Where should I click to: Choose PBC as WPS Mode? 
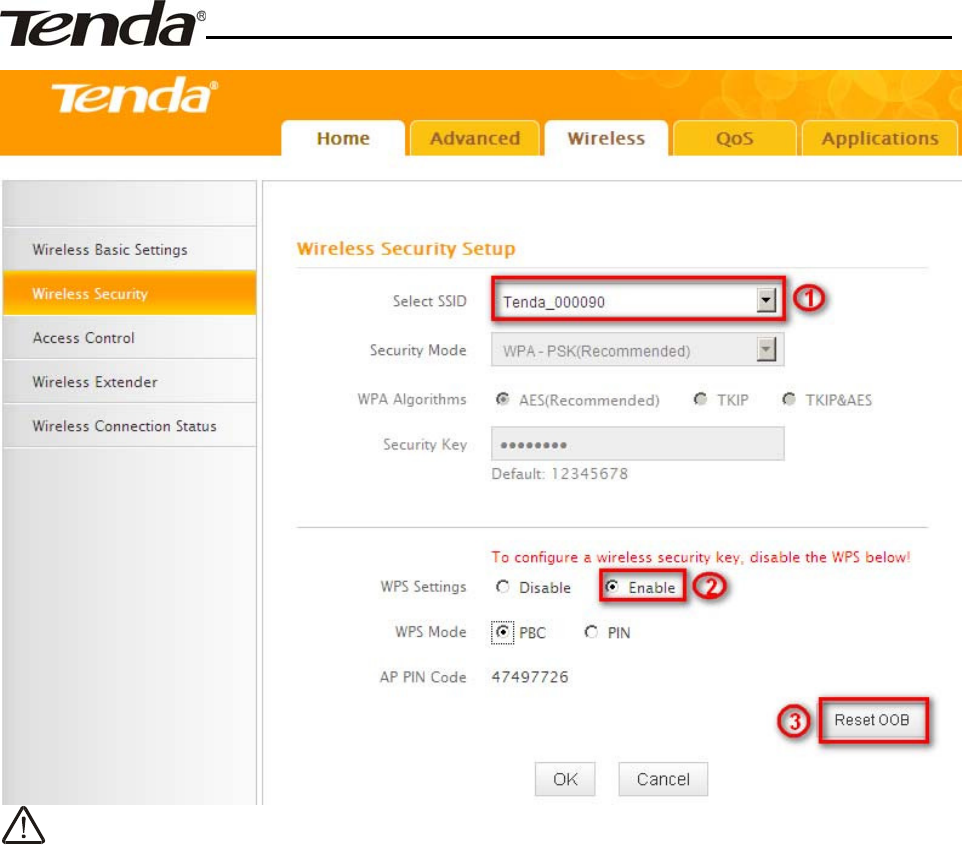[x=502, y=631]
